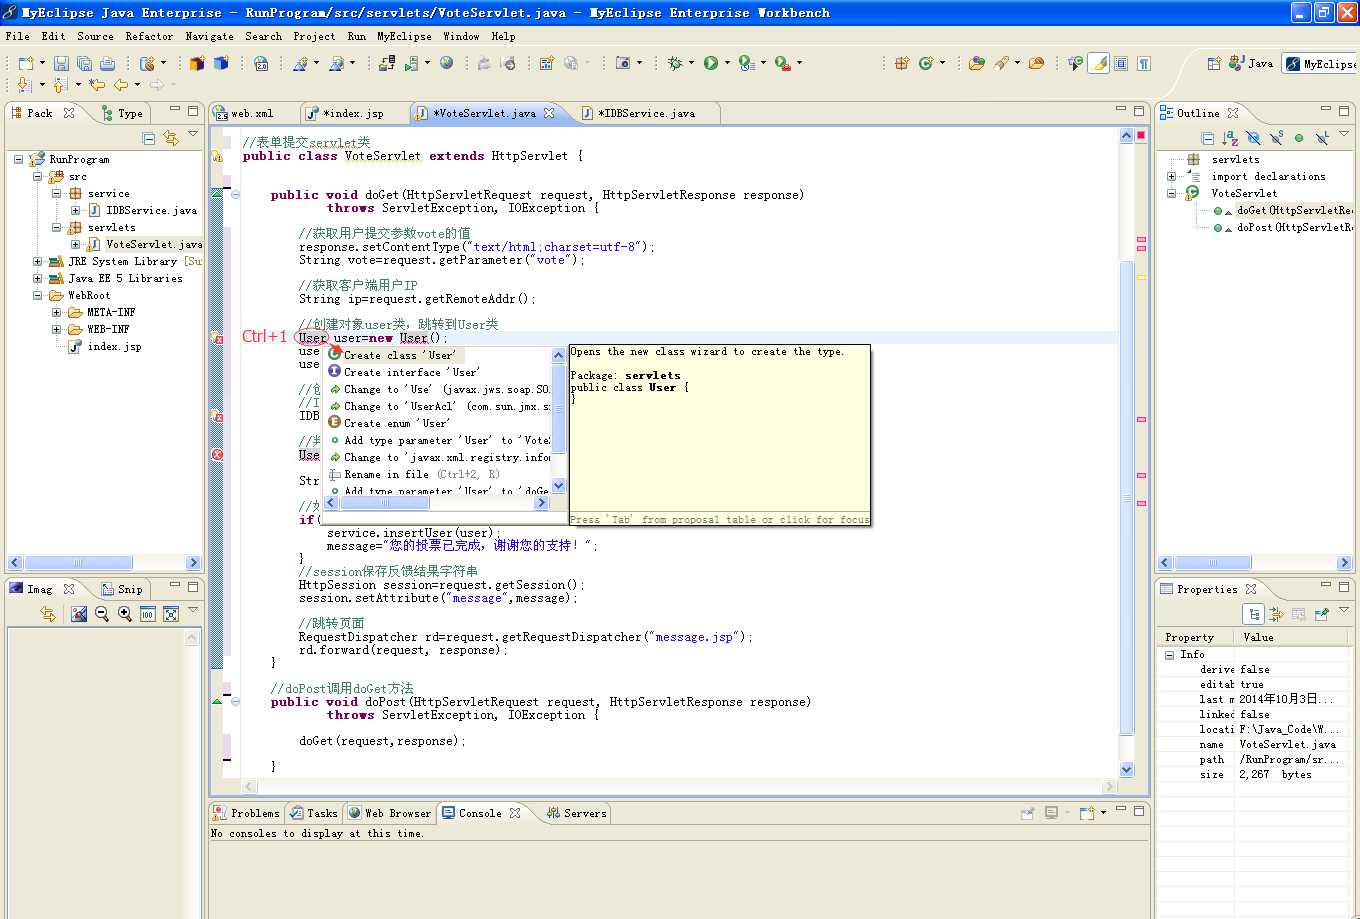
Task: Click the 100% actual size icon
Action: (148, 614)
